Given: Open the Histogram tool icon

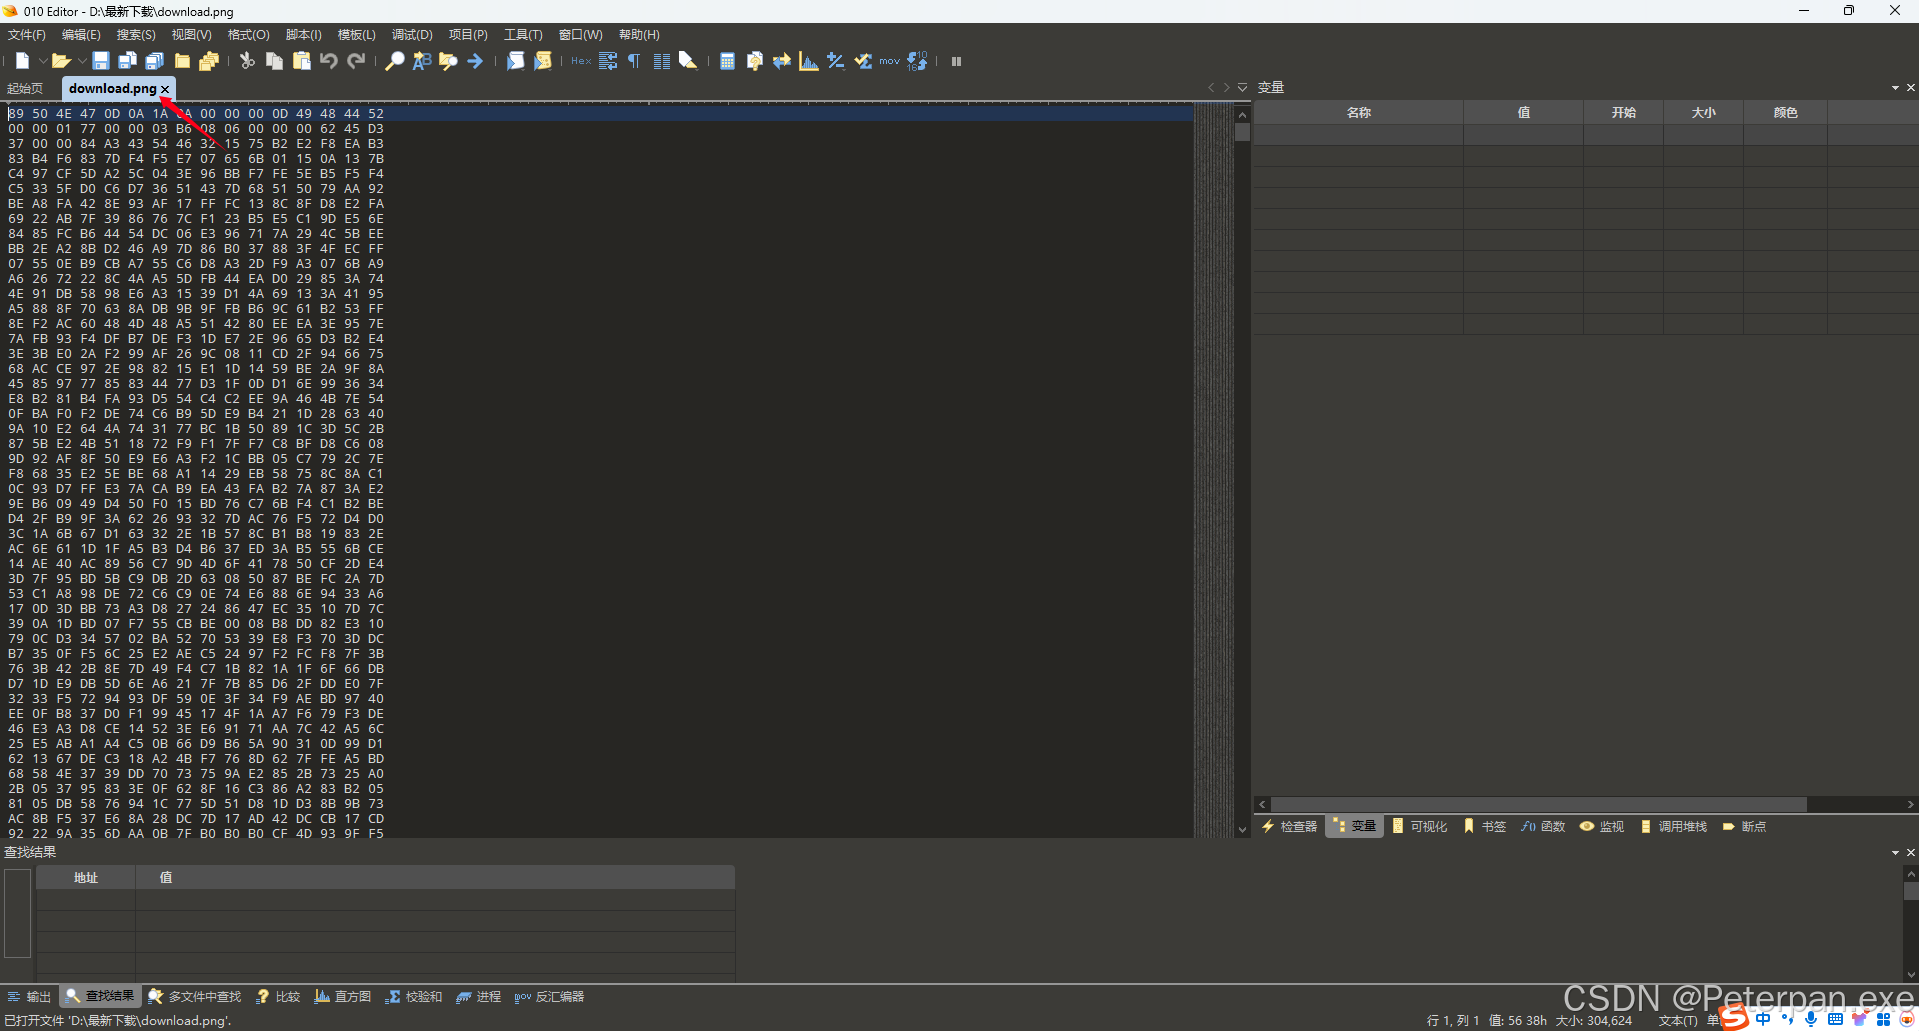Looking at the screenshot, I should 808,61.
